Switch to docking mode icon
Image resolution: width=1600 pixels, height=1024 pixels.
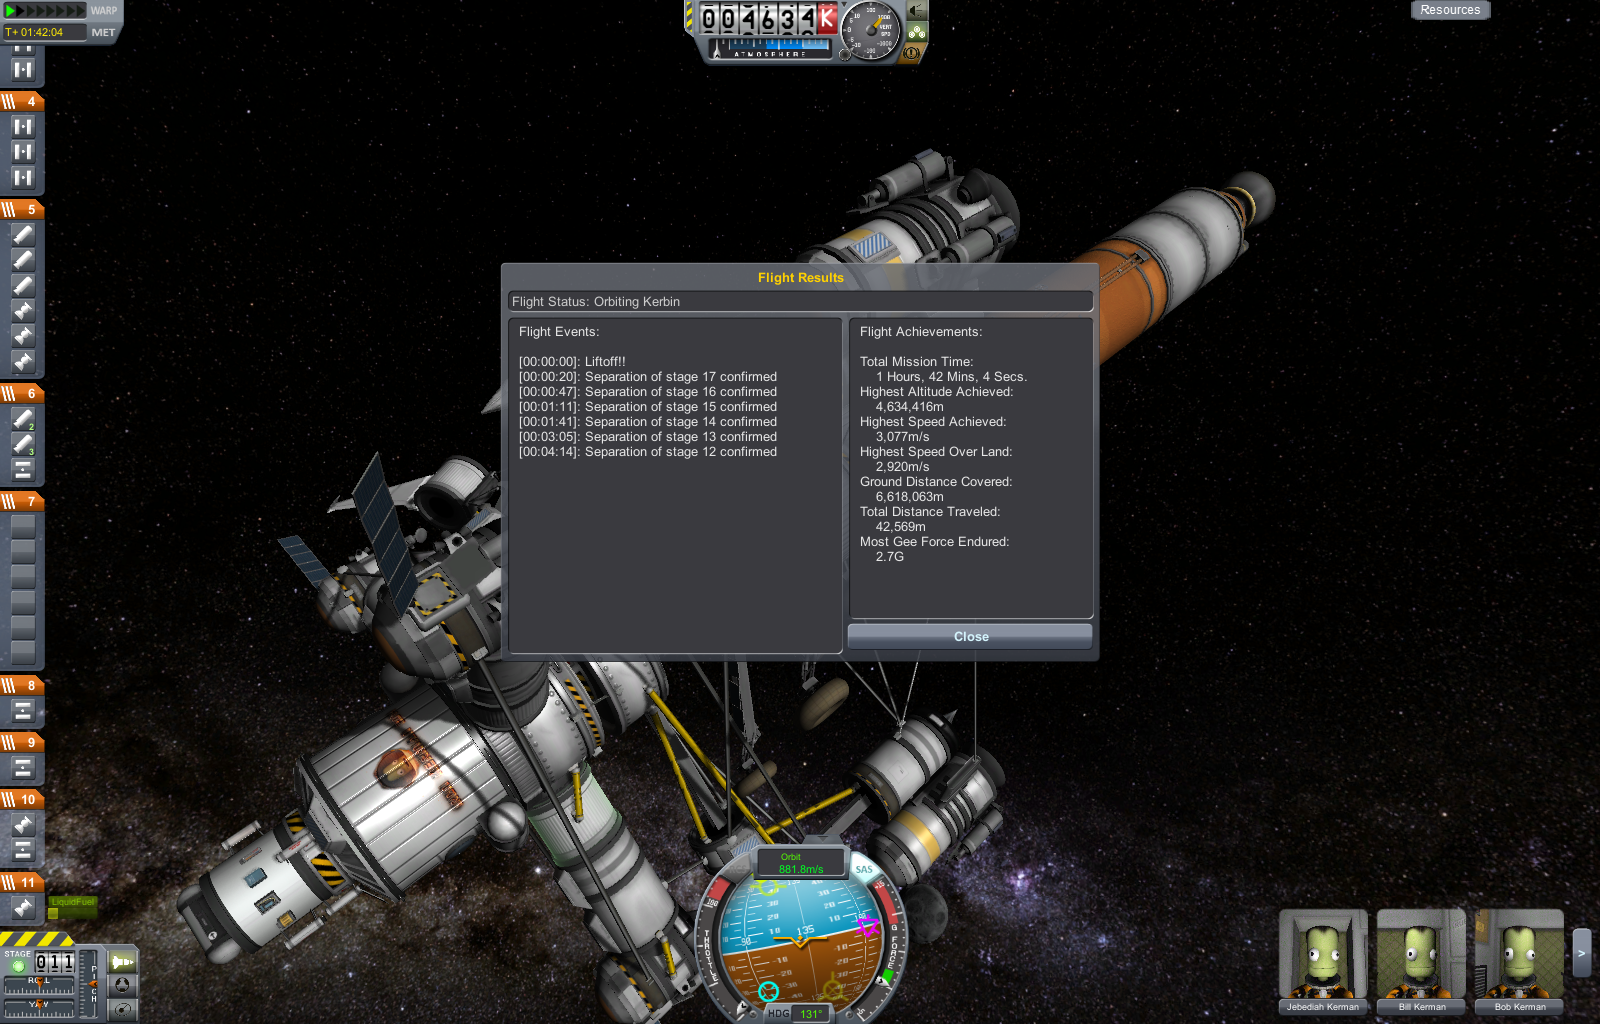point(122,985)
